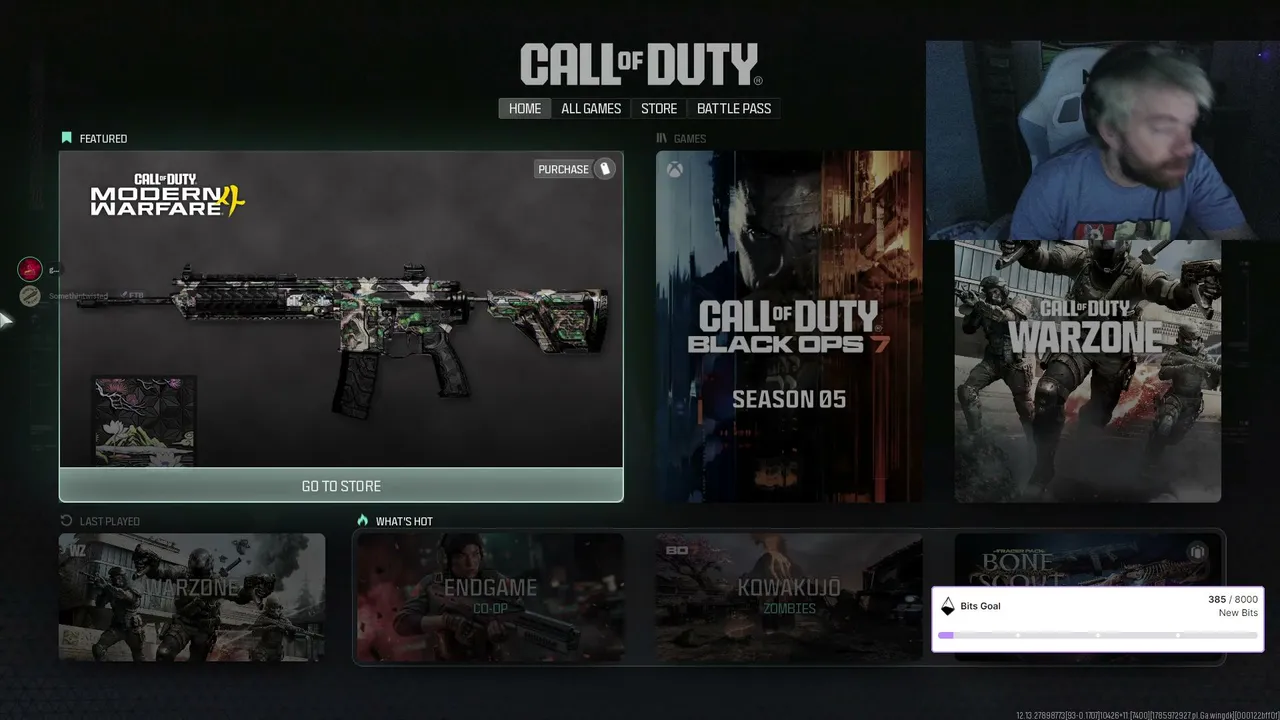Click the Bits Goal diamond icon

coord(948,606)
